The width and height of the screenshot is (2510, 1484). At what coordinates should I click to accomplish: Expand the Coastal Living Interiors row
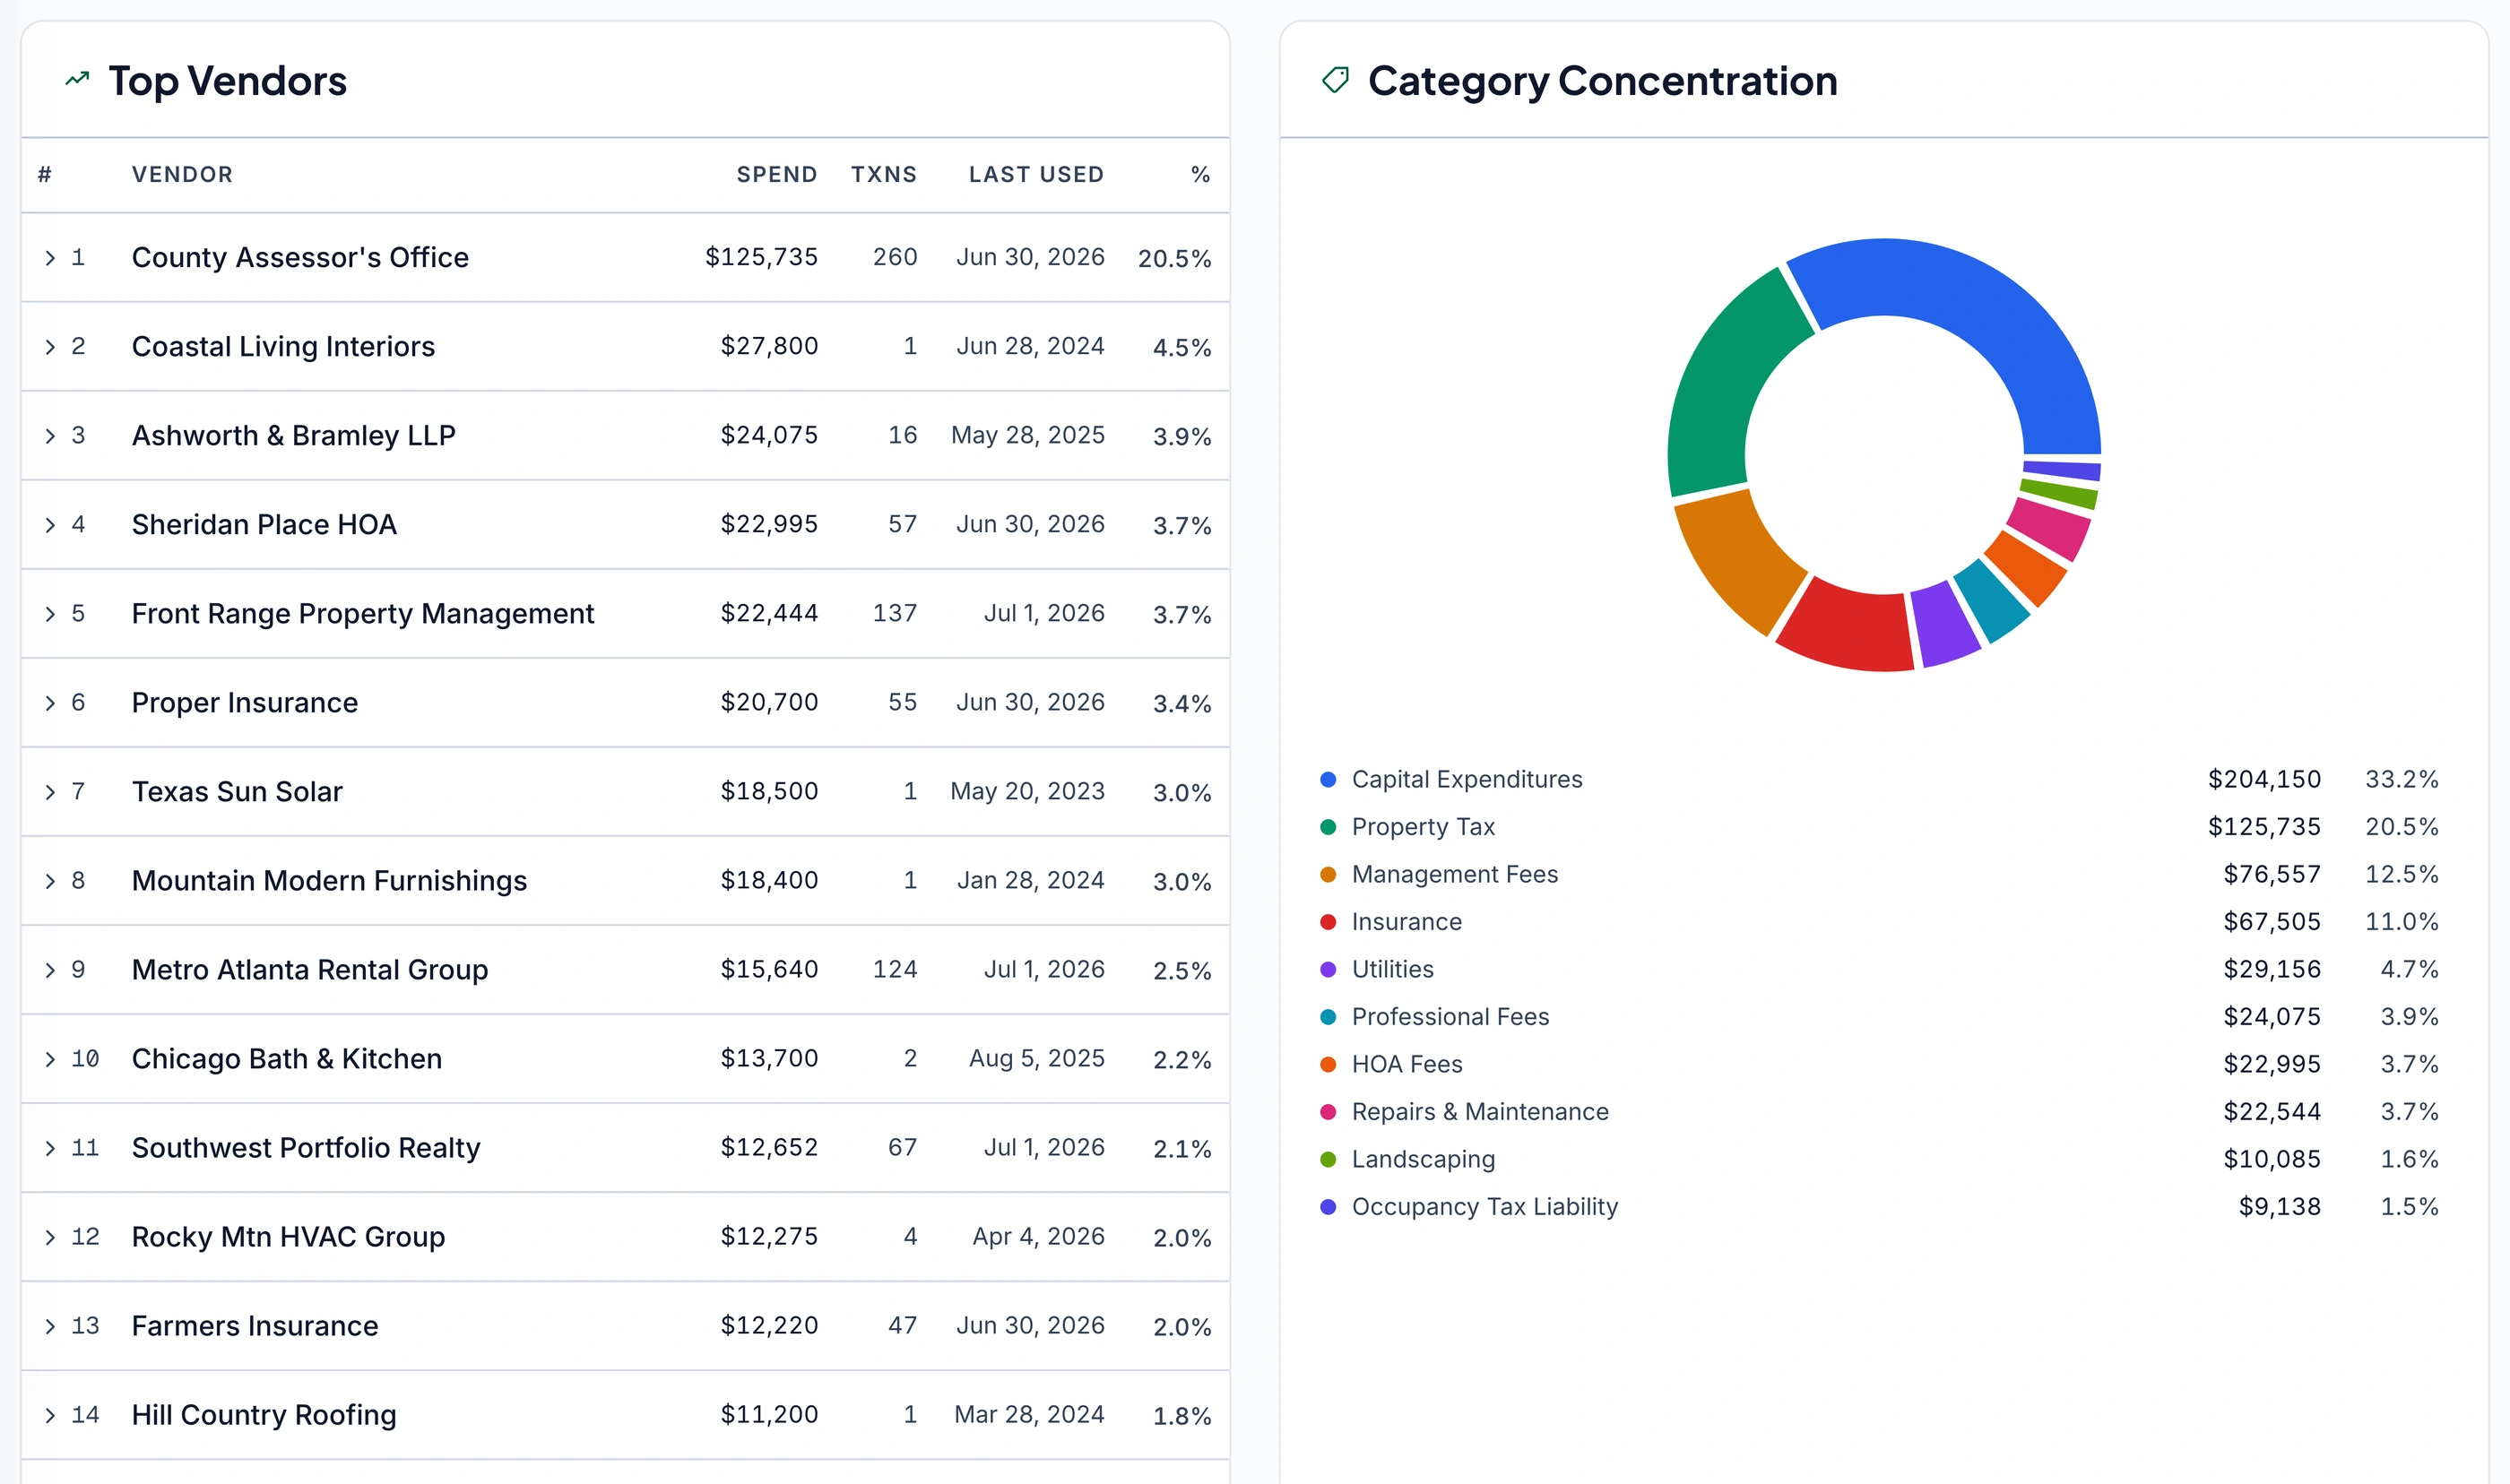(x=50, y=347)
